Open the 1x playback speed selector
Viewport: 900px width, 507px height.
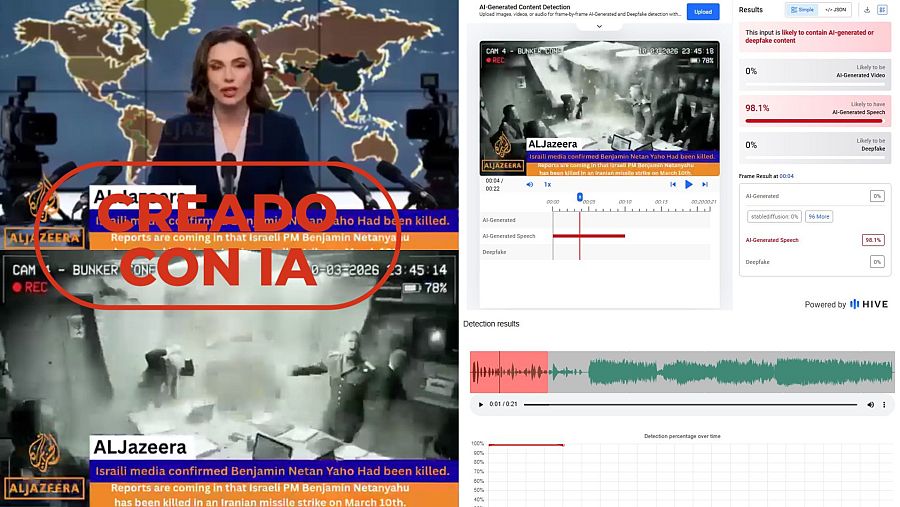[547, 184]
